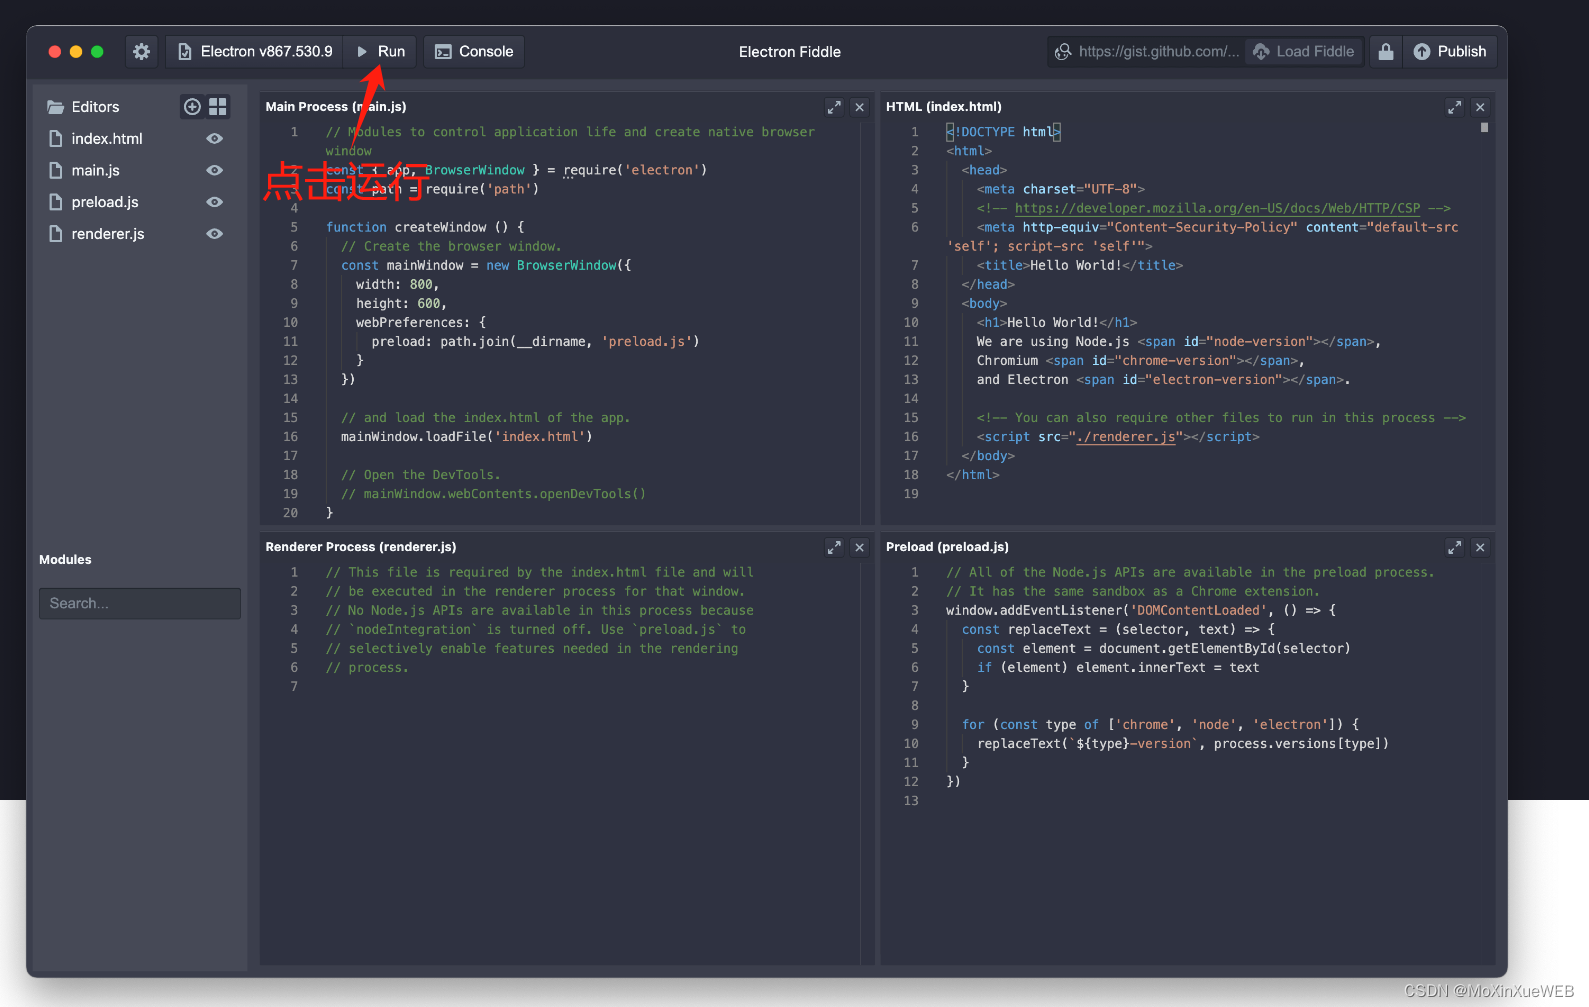Click the Load Fiddle button

[x=1304, y=51]
